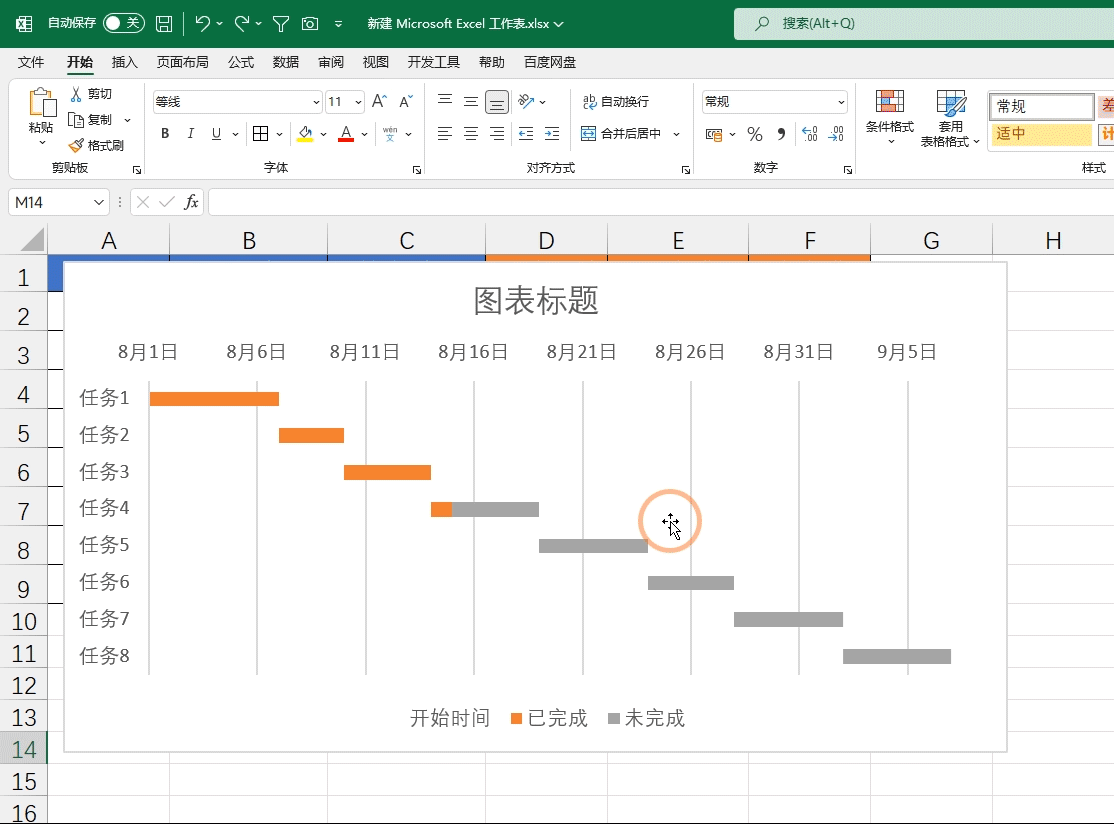1114x824 pixels.
Task: Align text to vertical middle
Action: point(470,102)
